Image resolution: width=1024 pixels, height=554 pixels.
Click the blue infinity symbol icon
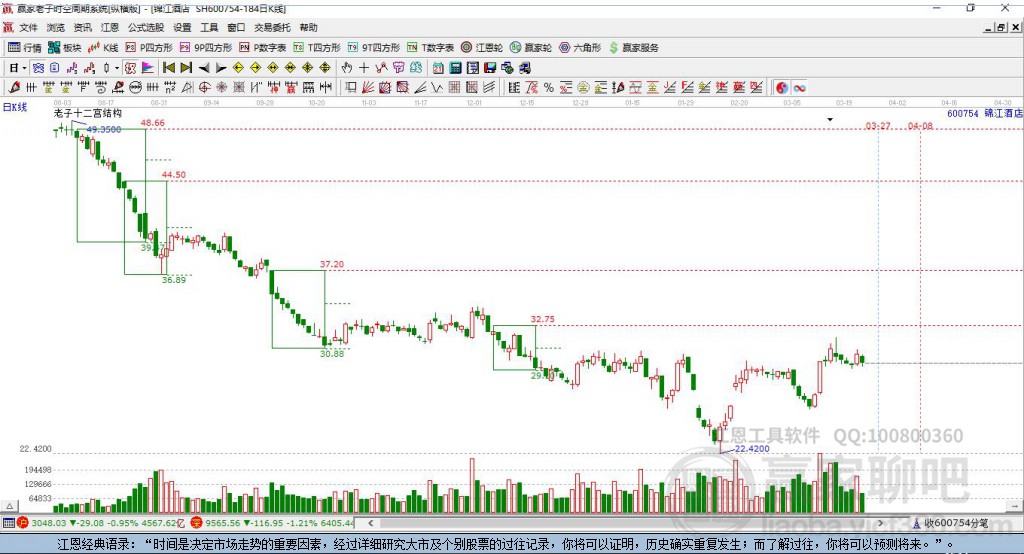799,88
